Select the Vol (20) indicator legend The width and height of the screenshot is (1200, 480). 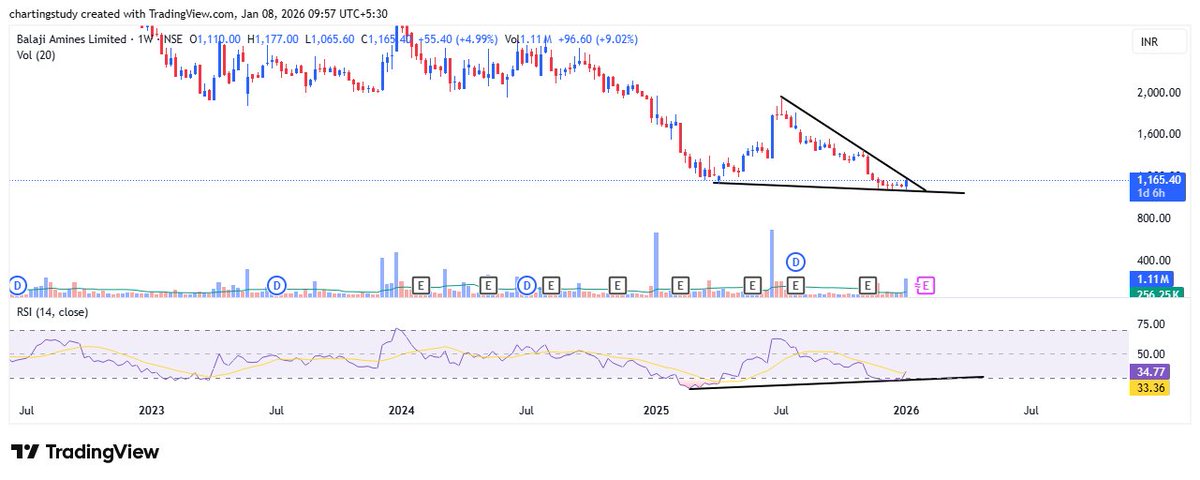point(38,54)
